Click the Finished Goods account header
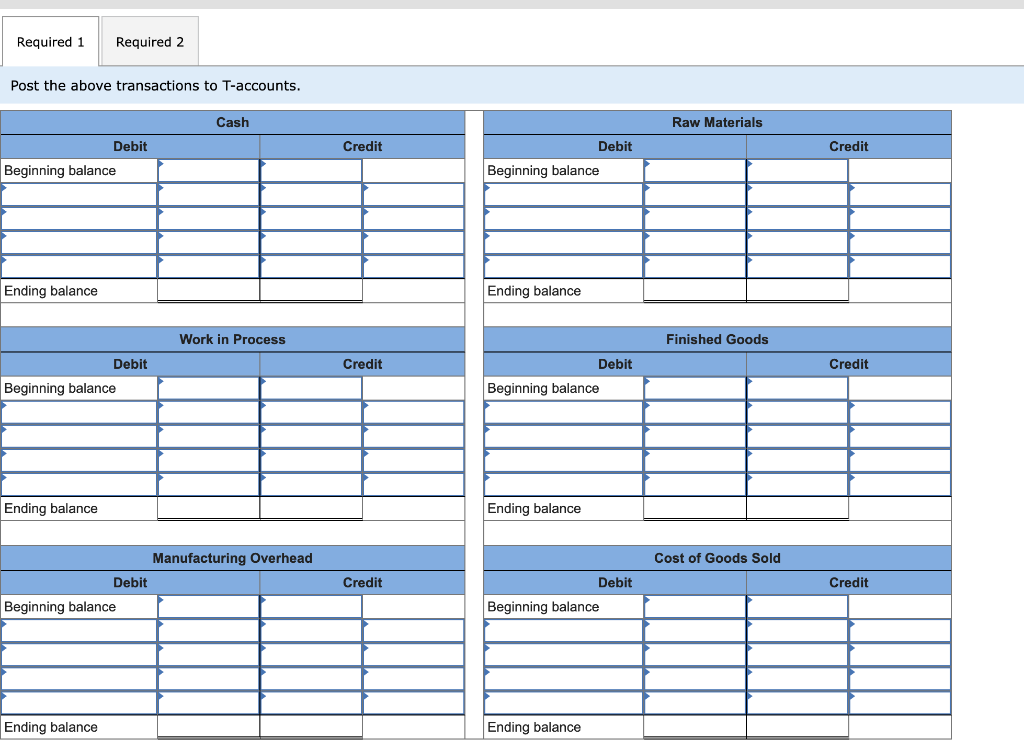 (717, 340)
